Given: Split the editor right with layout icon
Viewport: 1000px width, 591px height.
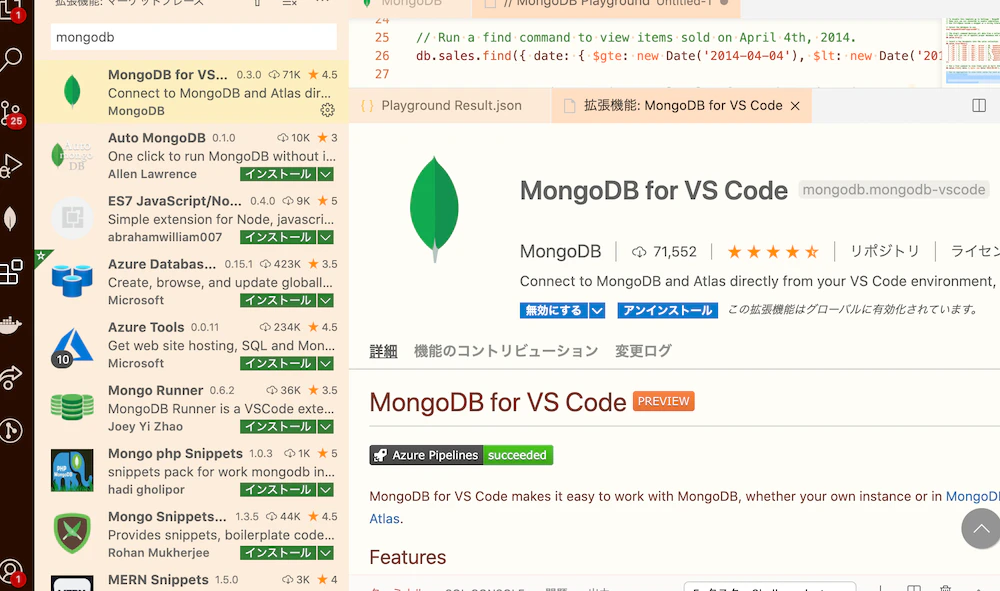Looking at the screenshot, I should pos(979,106).
